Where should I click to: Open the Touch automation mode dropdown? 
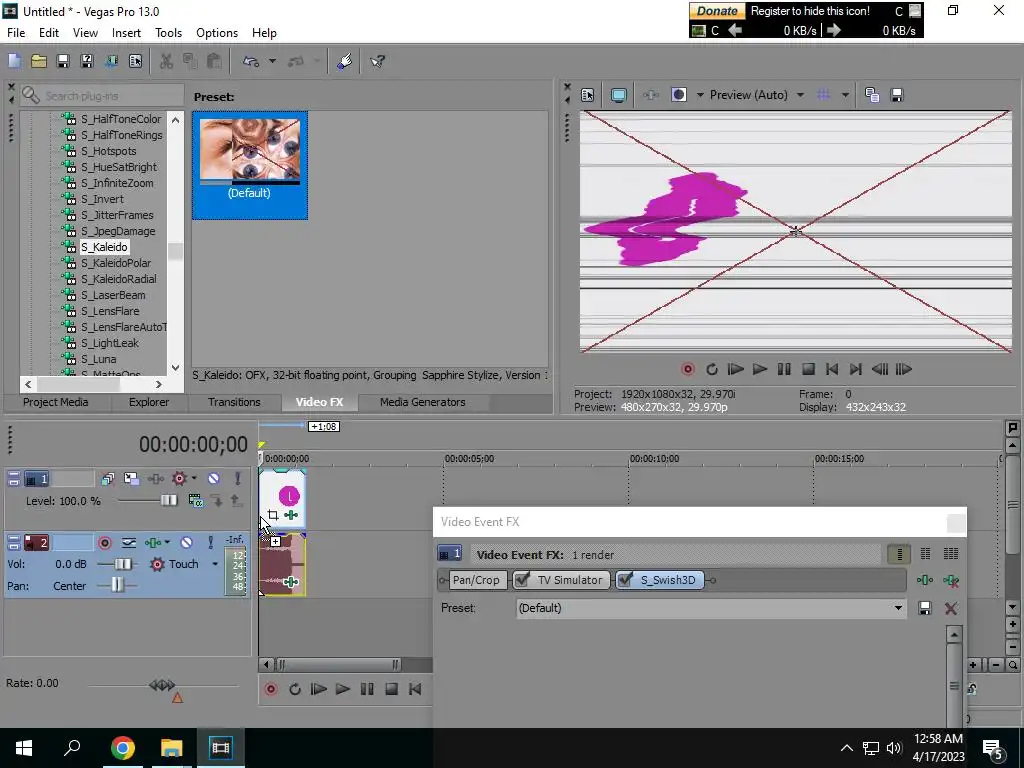pyautogui.click(x=215, y=564)
